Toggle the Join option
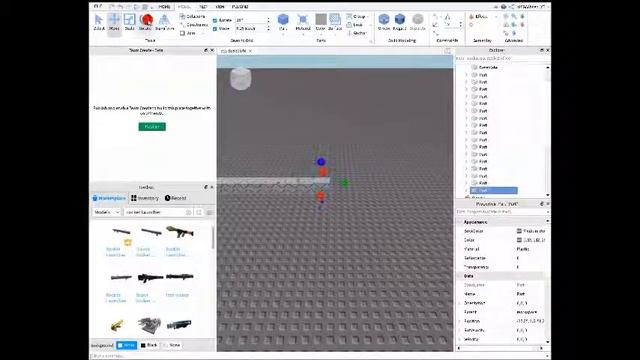Screen dimensions: 640x360 point(188,33)
